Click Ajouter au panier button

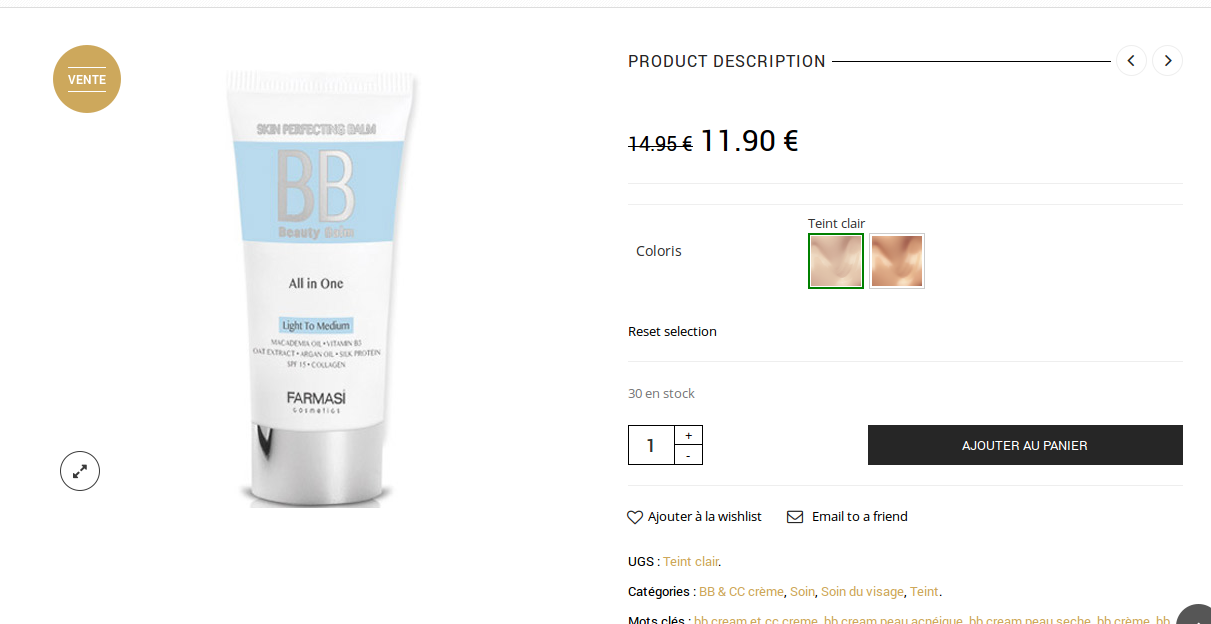1025,445
